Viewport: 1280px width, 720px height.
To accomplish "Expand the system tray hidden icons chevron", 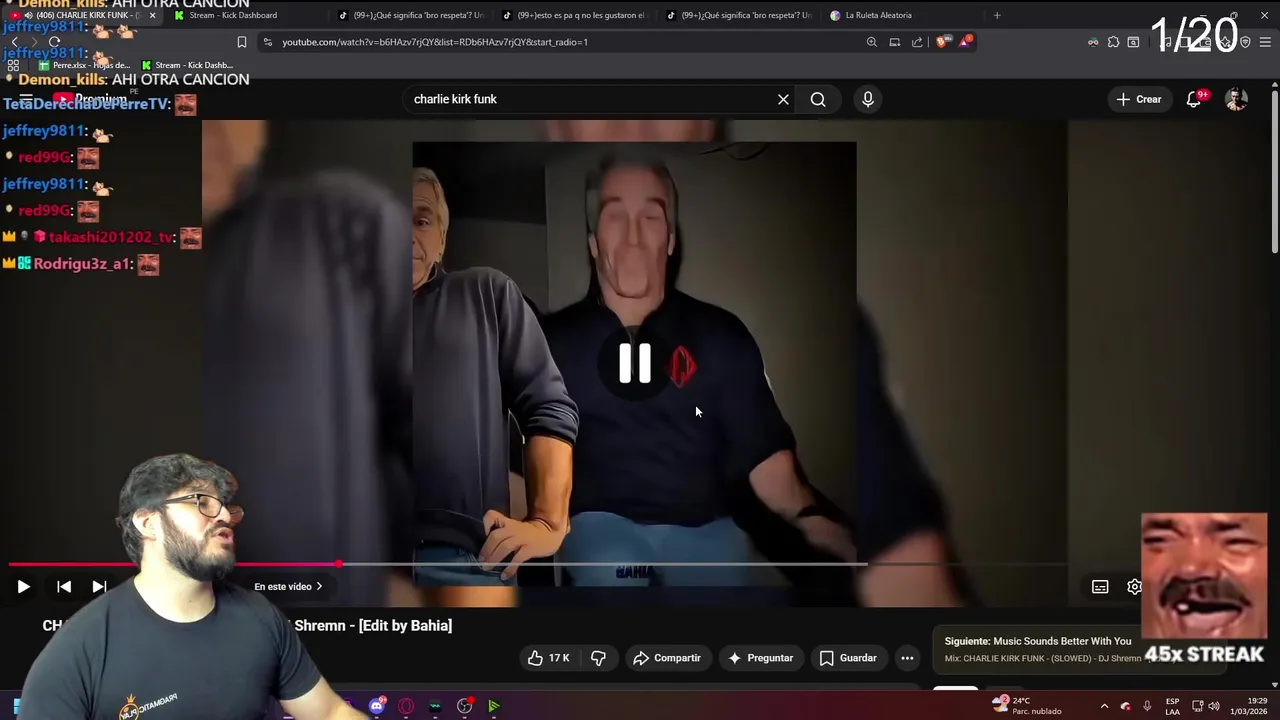I will click(1104, 706).
